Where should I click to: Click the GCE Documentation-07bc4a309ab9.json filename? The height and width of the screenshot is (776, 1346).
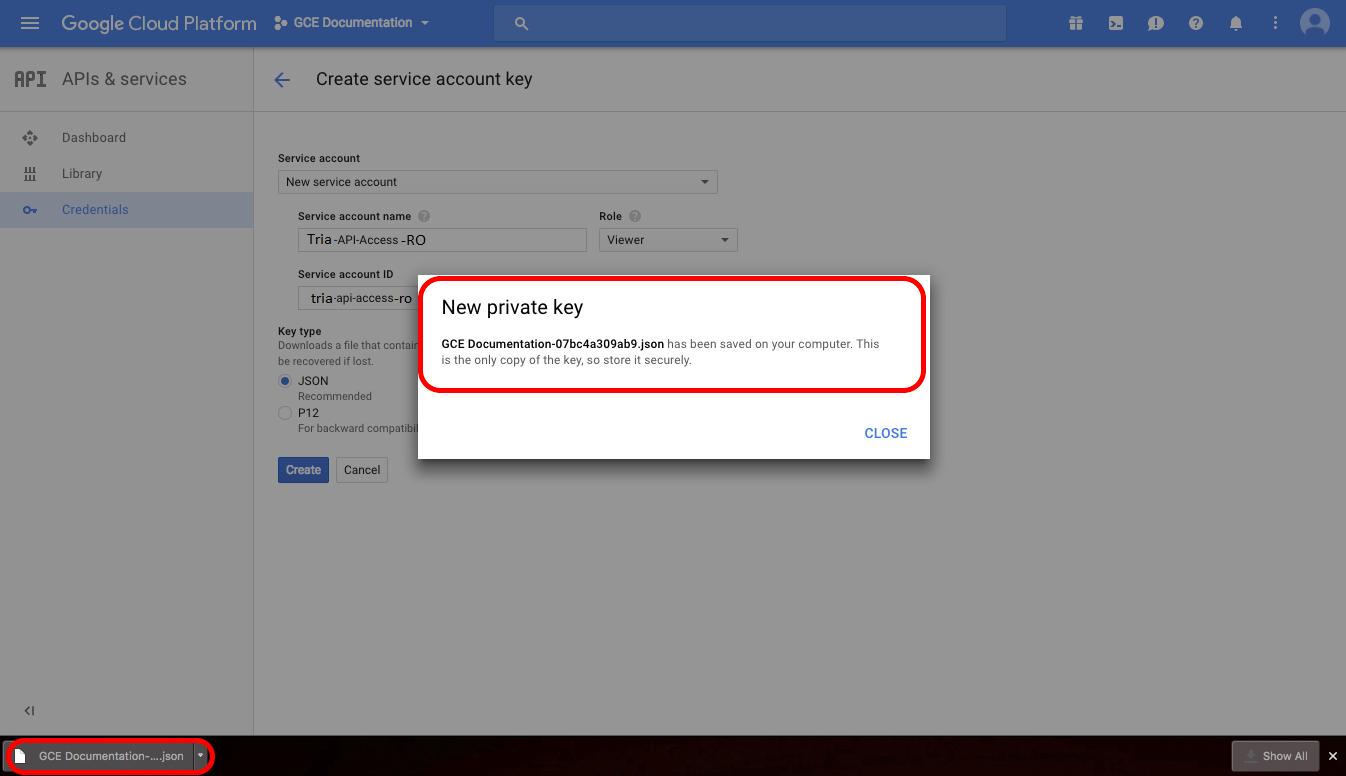553,344
